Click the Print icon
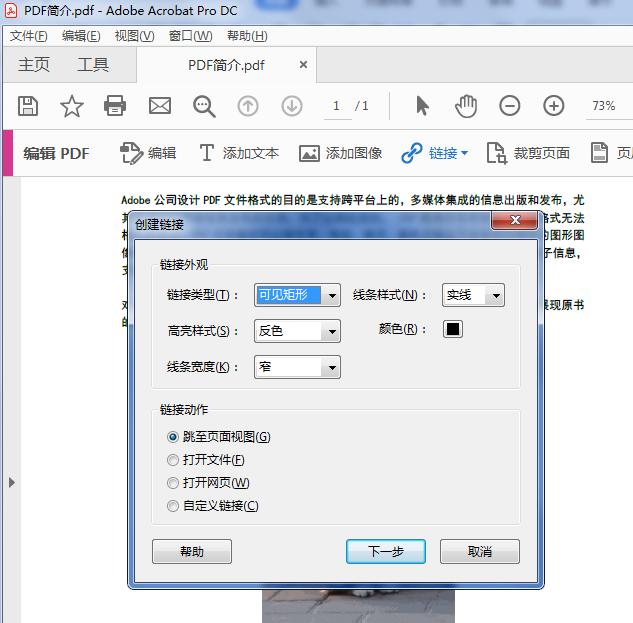 pos(115,106)
